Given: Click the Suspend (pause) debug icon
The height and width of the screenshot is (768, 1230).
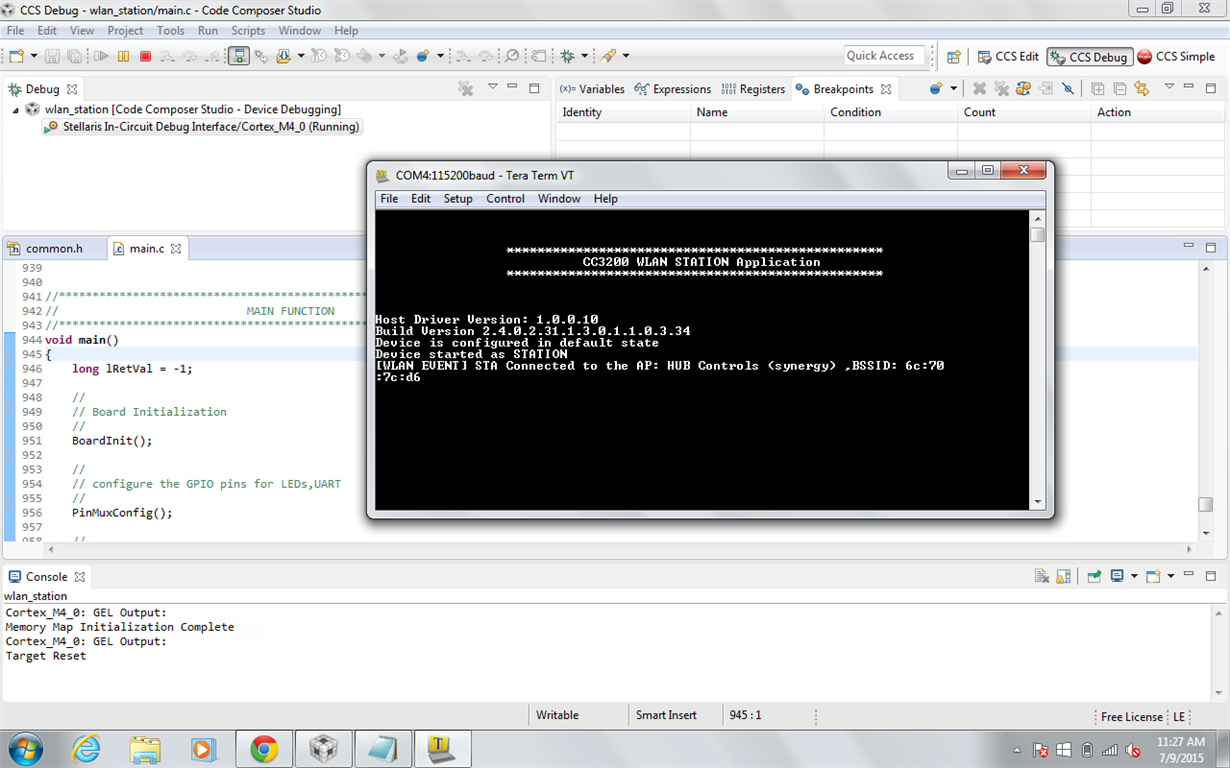Looking at the screenshot, I should click(123, 56).
